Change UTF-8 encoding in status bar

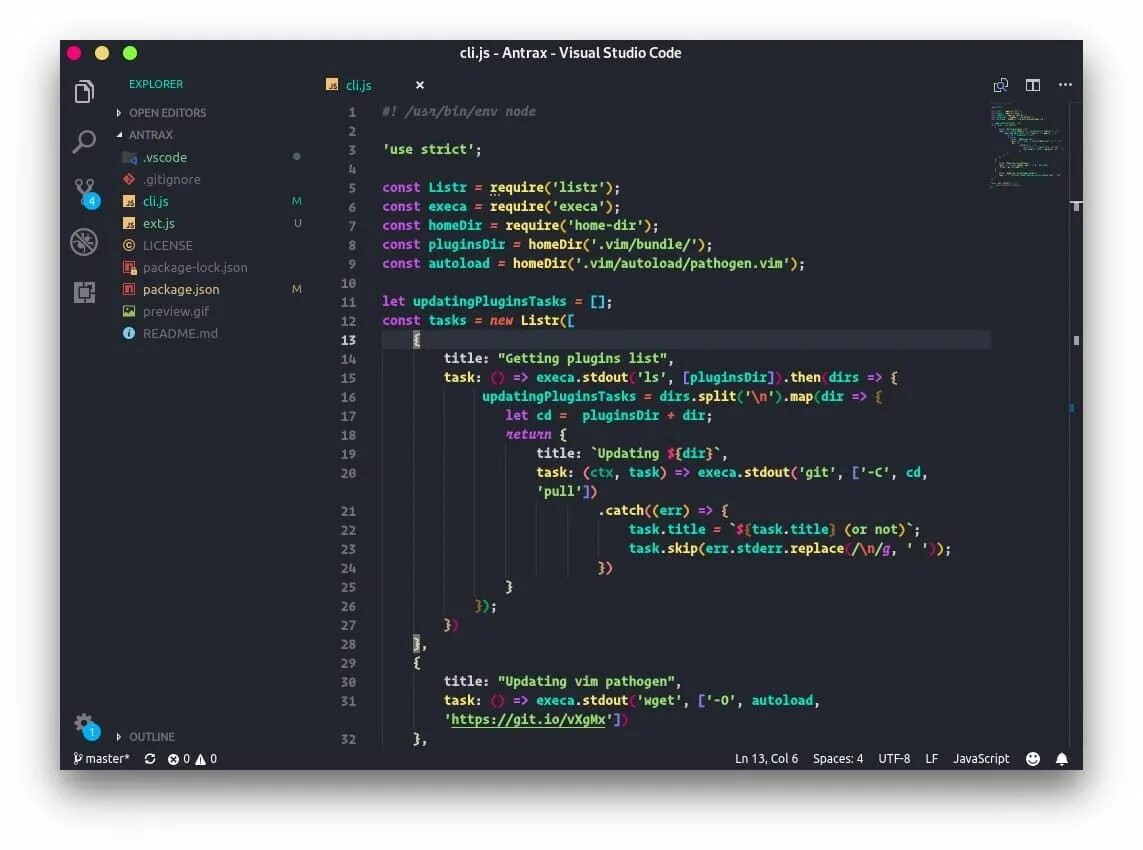click(894, 759)
